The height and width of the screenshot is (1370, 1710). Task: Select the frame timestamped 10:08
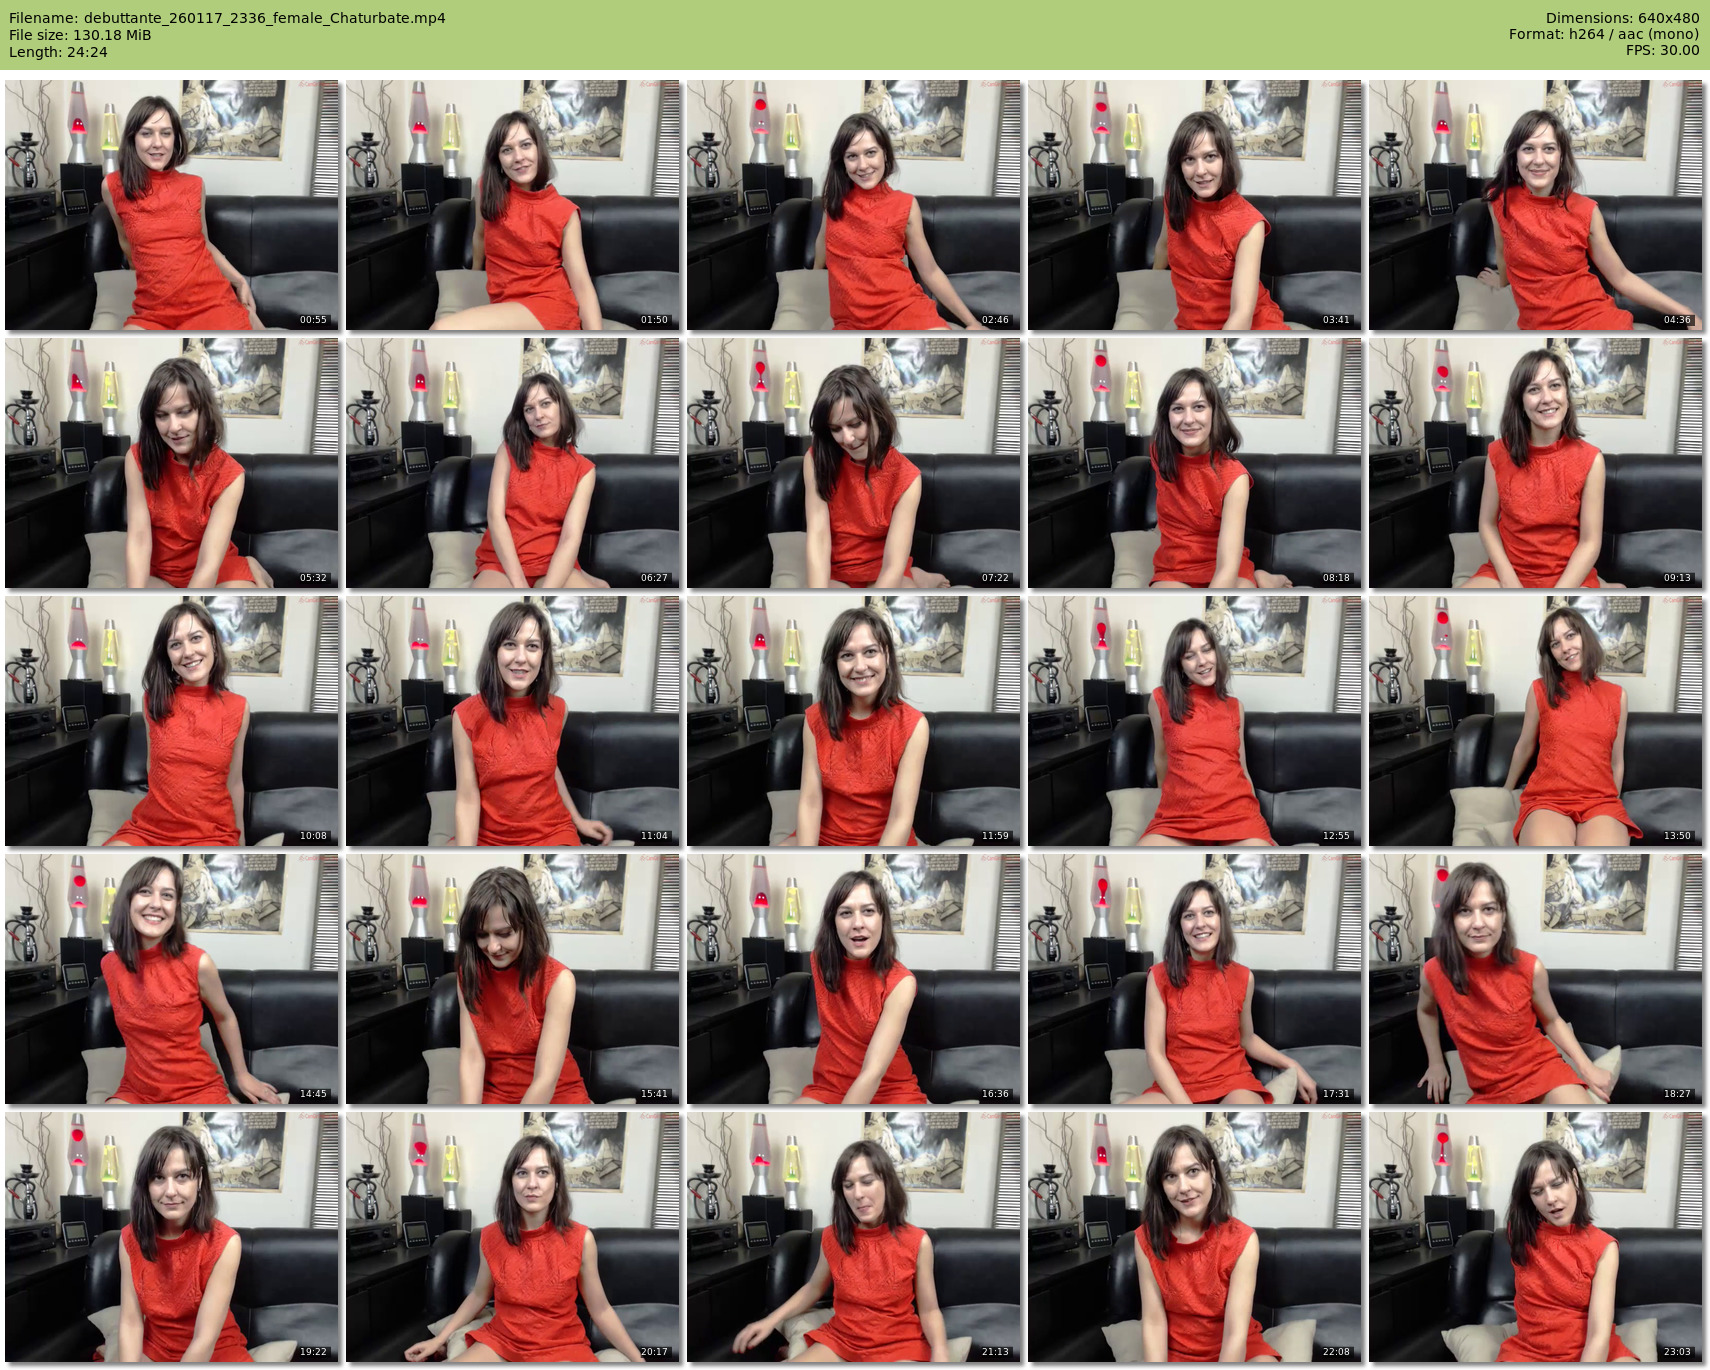(x=172, y=721)
